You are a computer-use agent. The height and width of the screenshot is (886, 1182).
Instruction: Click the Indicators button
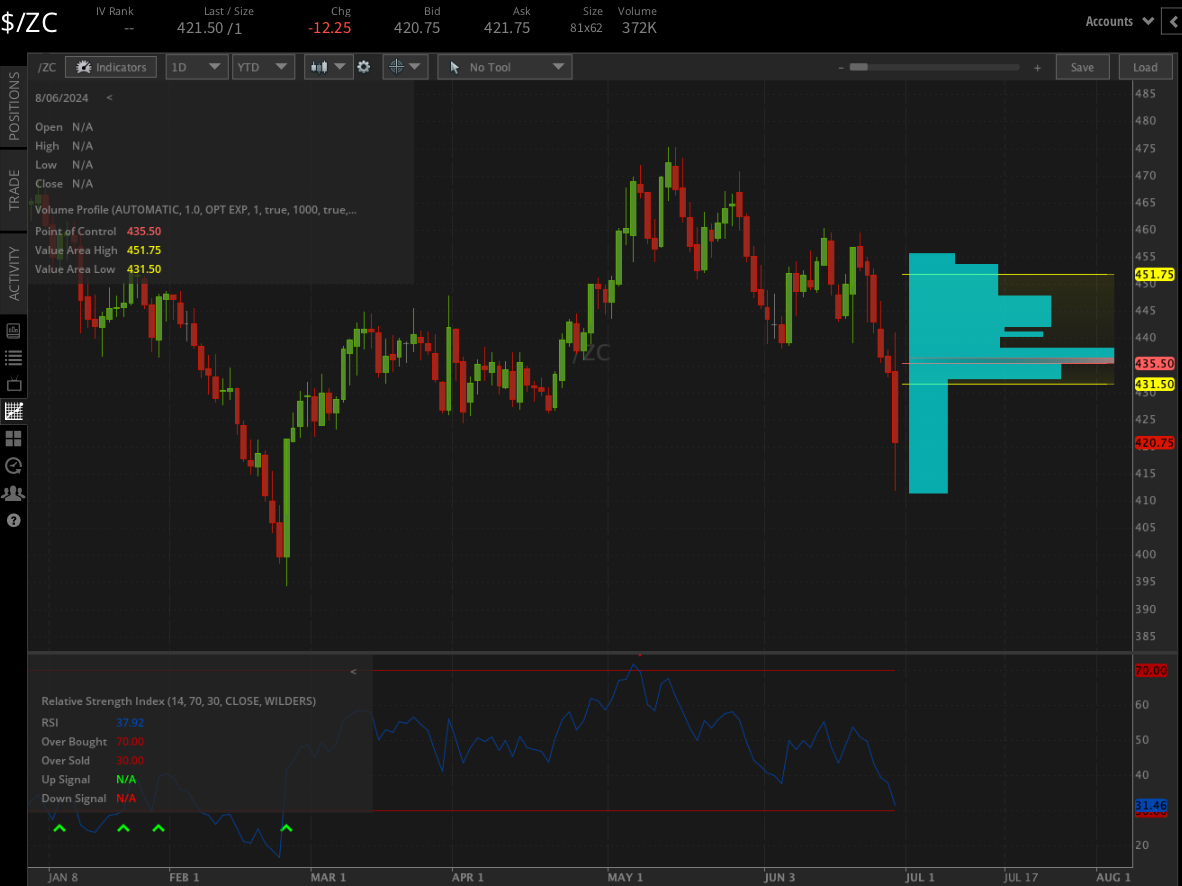tap(112, 67)
